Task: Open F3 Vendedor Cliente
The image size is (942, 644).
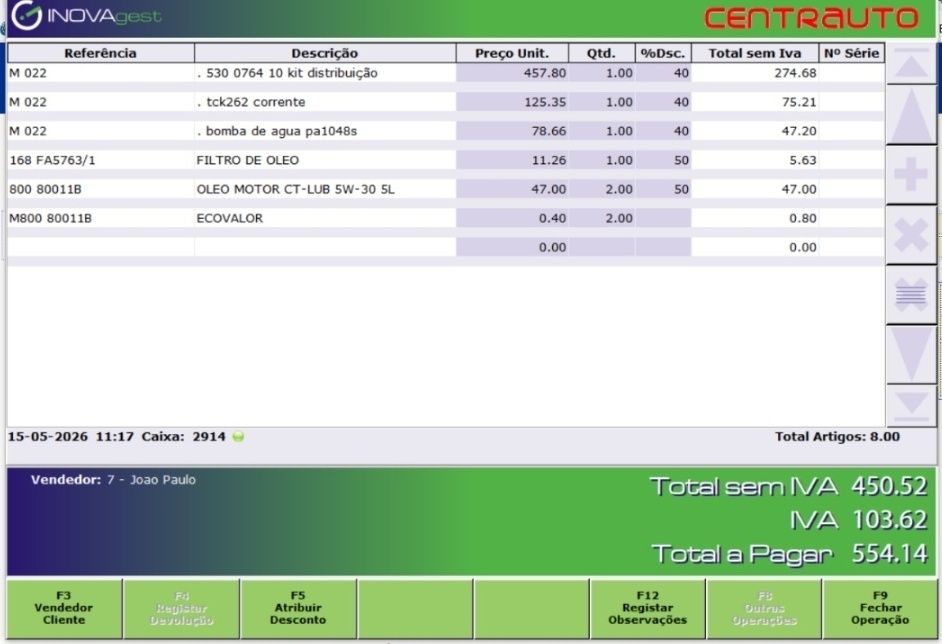Action: (64, 608)
